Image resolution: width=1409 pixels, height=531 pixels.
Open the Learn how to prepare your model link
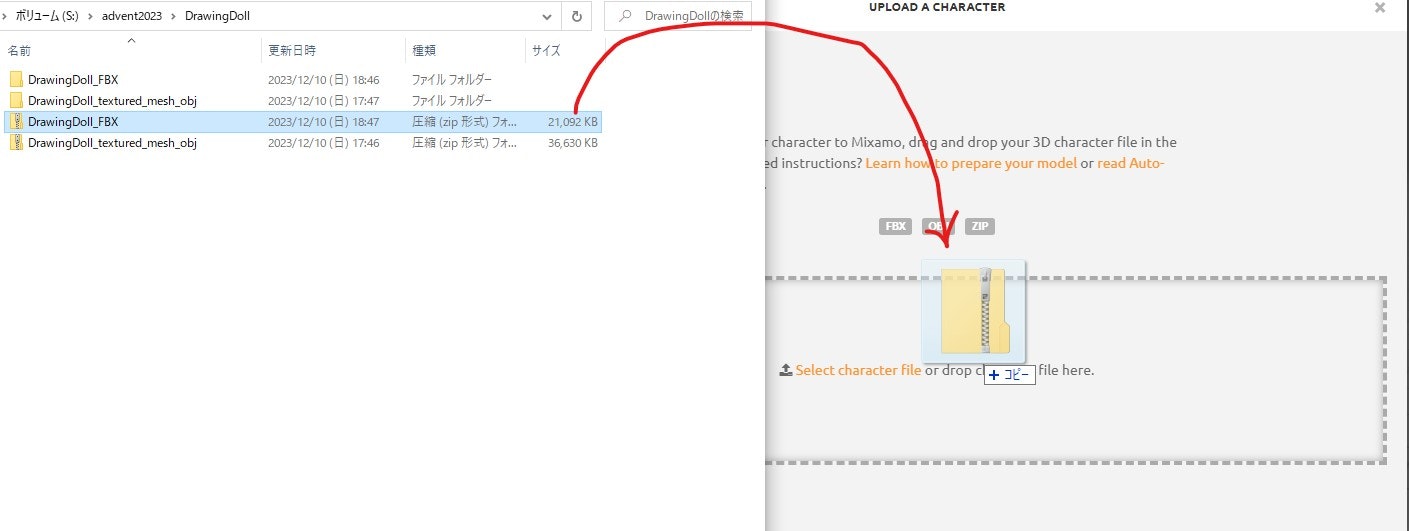(x=971, y=163)
